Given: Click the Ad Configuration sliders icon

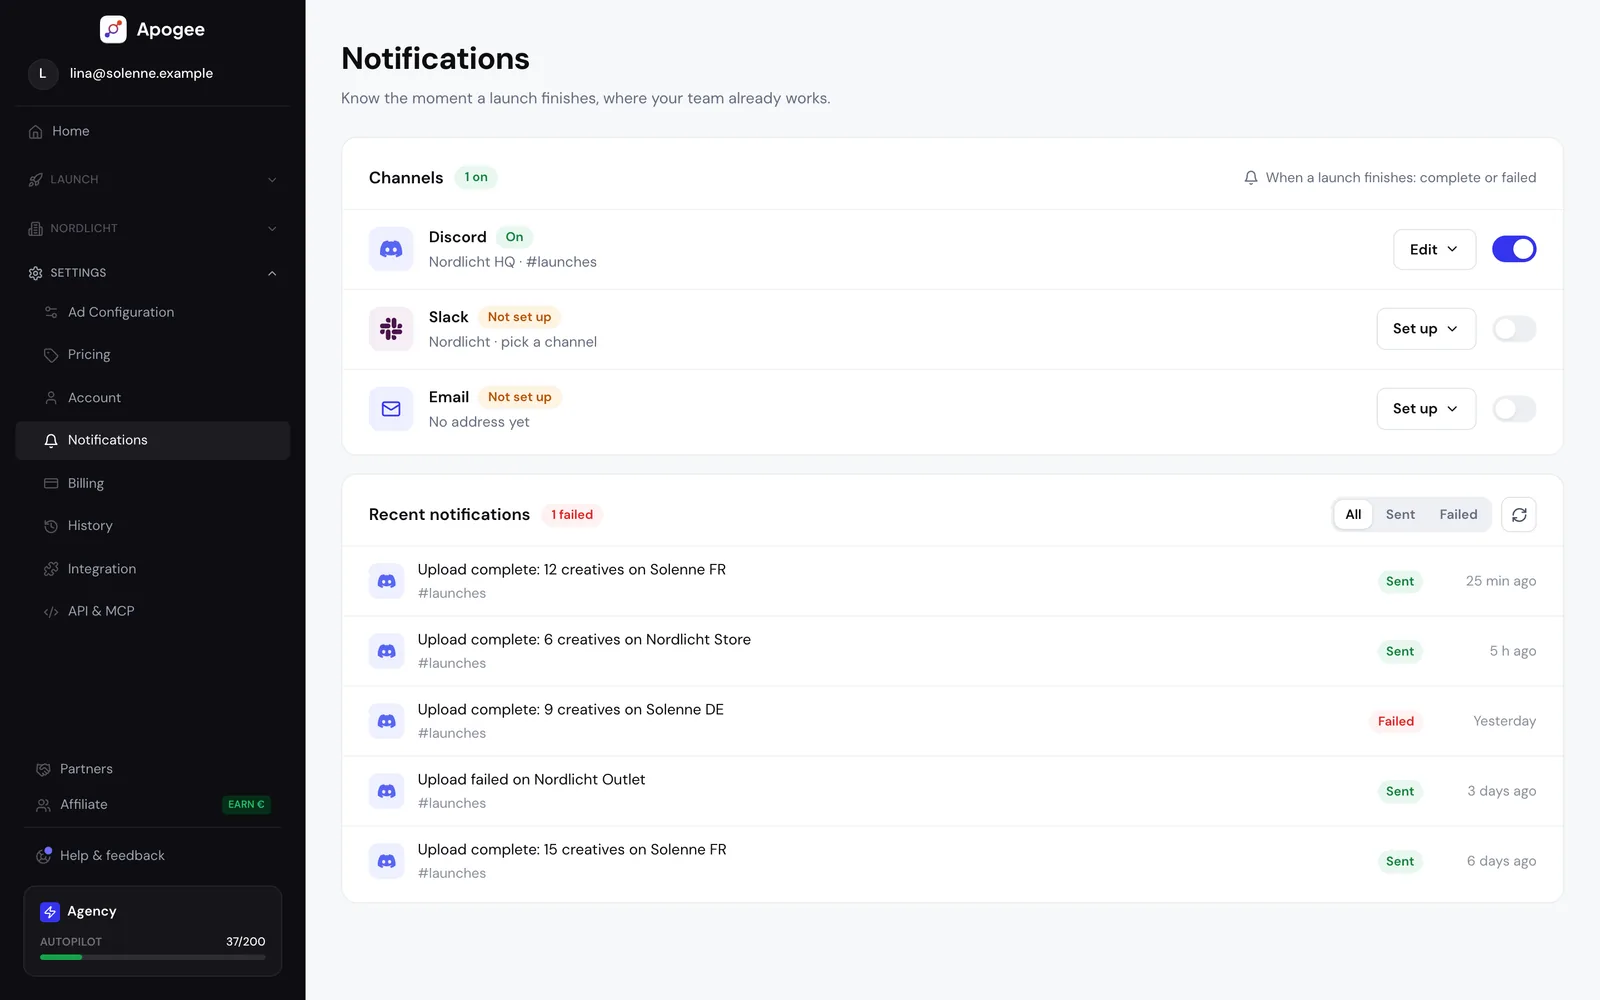Looking at the screenshot, I should pyautogui.click(x=51, y=312).
